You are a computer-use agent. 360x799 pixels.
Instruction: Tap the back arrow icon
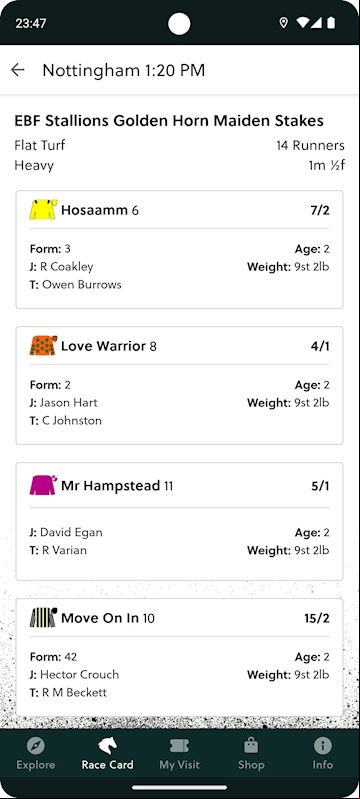[x=18, y=70]
